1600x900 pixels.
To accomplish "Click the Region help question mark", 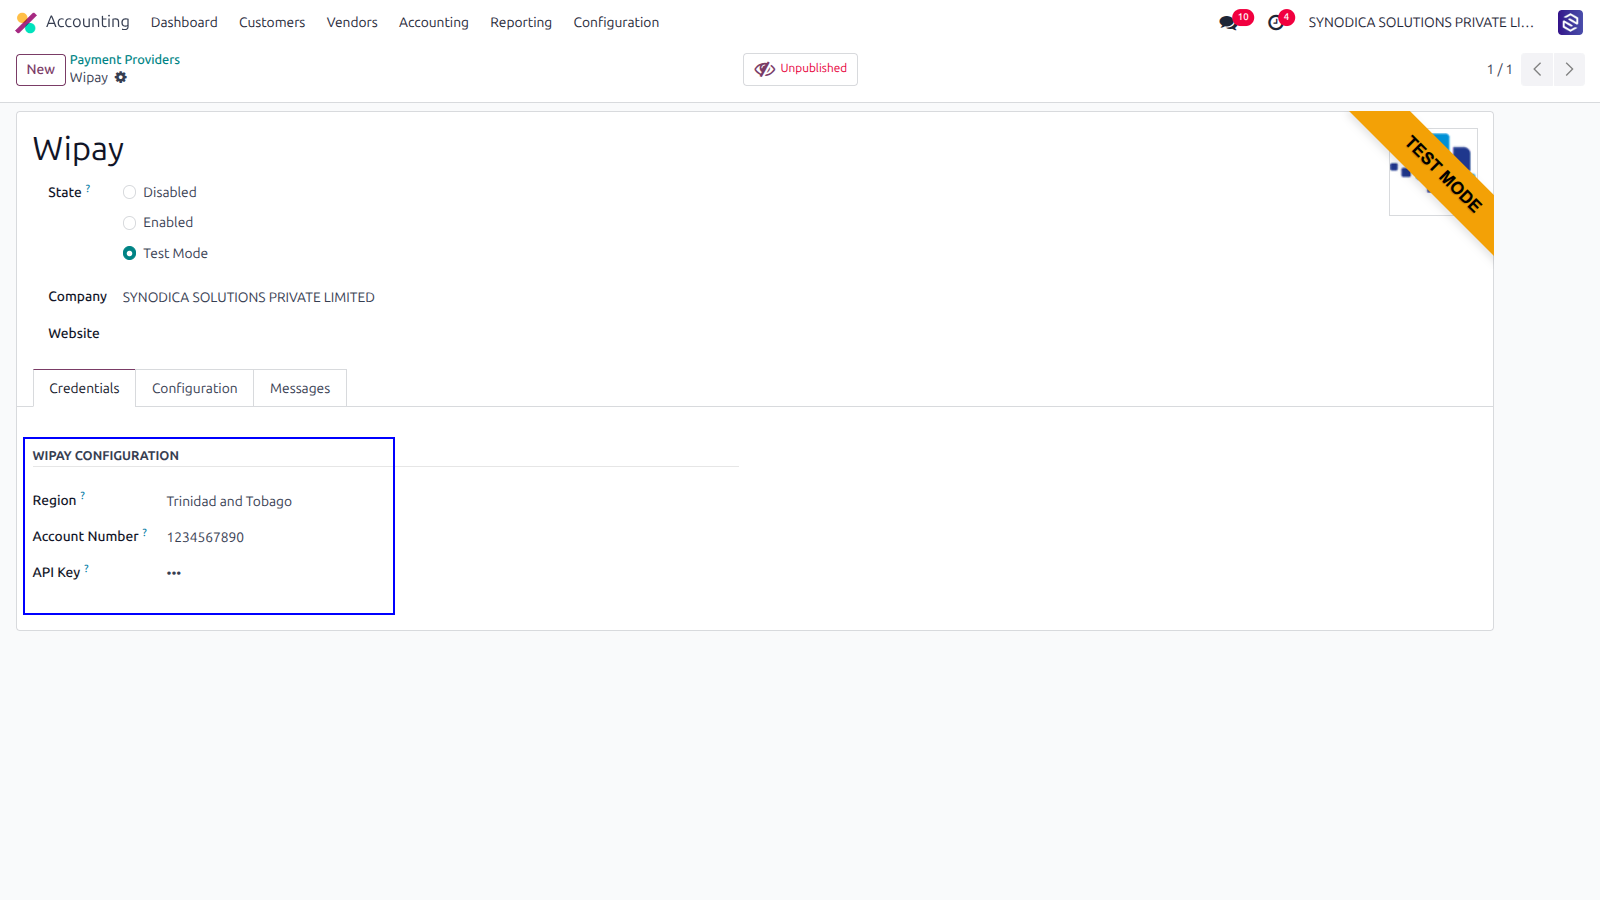I will point(82,496).
